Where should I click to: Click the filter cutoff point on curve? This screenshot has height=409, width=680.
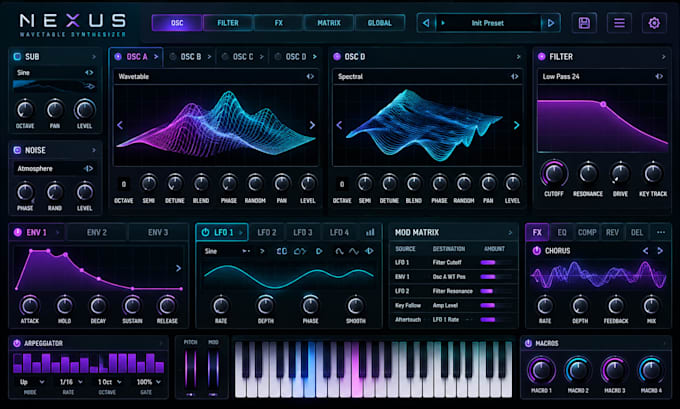point(603,104)
